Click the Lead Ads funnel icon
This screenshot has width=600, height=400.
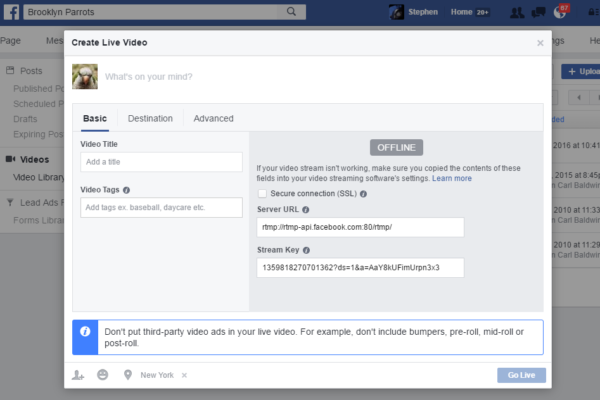[x=10, y=202]
